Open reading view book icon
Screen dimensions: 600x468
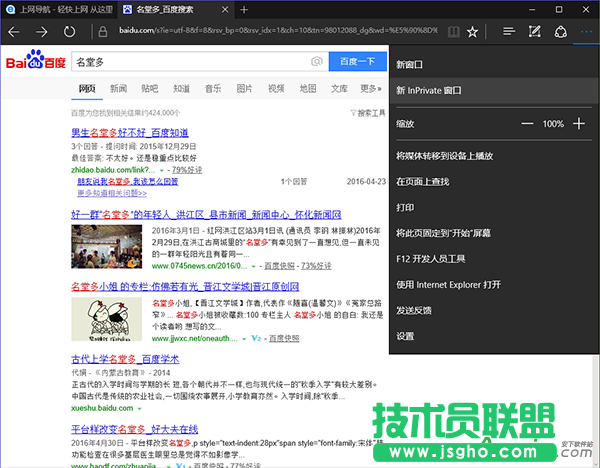(x=453, y=32)
